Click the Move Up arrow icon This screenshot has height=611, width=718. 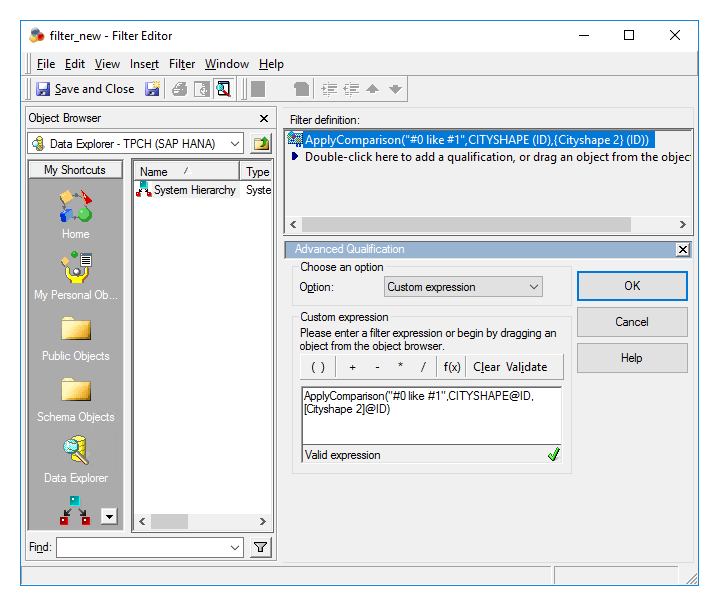pos(373,89)
